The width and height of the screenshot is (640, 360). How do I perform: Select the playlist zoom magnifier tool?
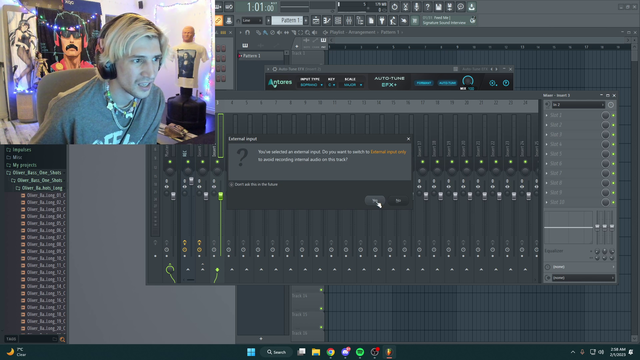(x=307, y=32)
